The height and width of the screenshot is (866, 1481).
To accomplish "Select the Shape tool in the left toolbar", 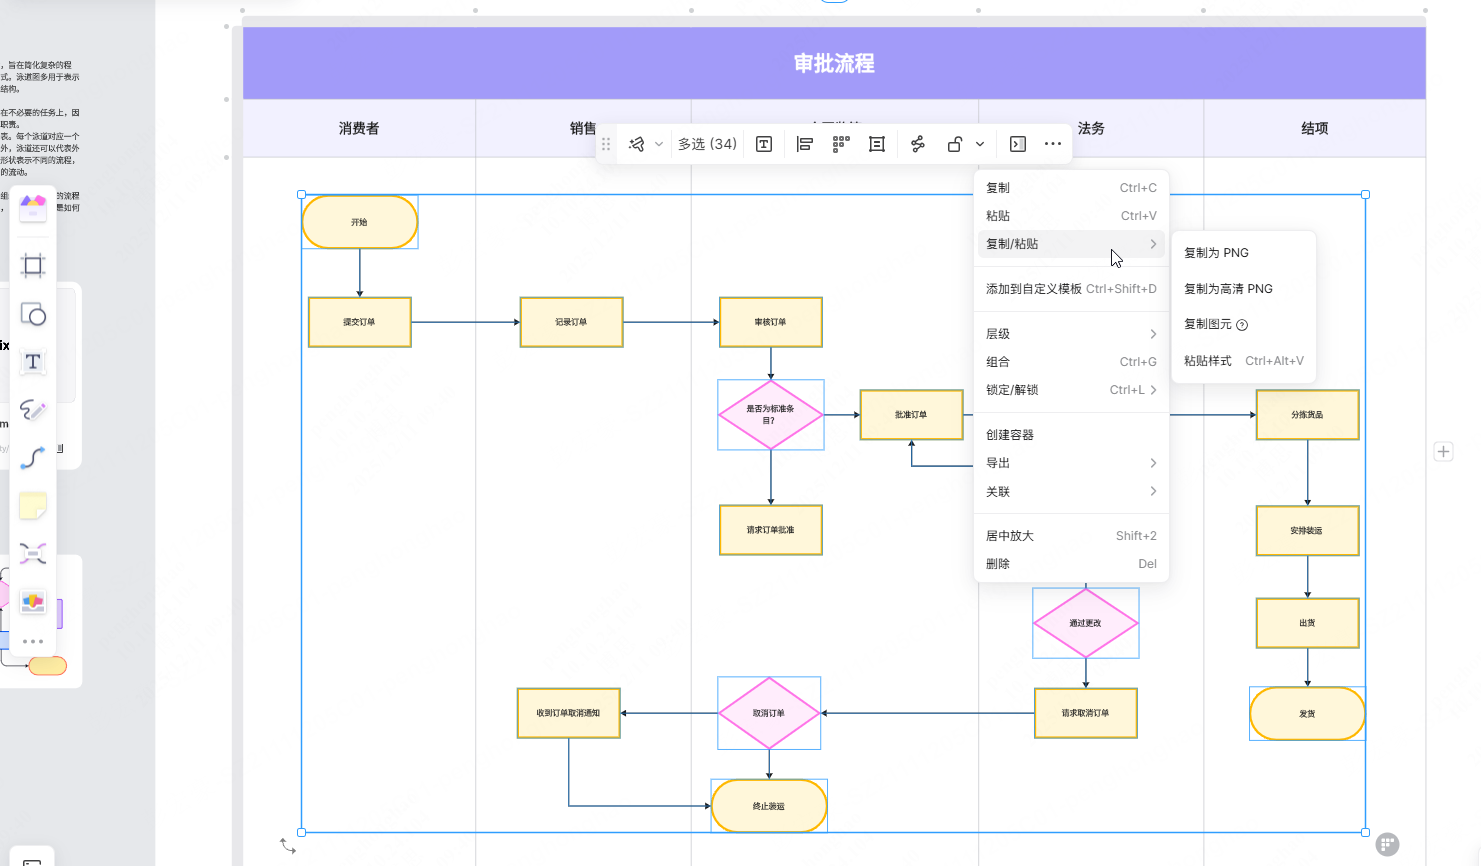I will point(33,315).
